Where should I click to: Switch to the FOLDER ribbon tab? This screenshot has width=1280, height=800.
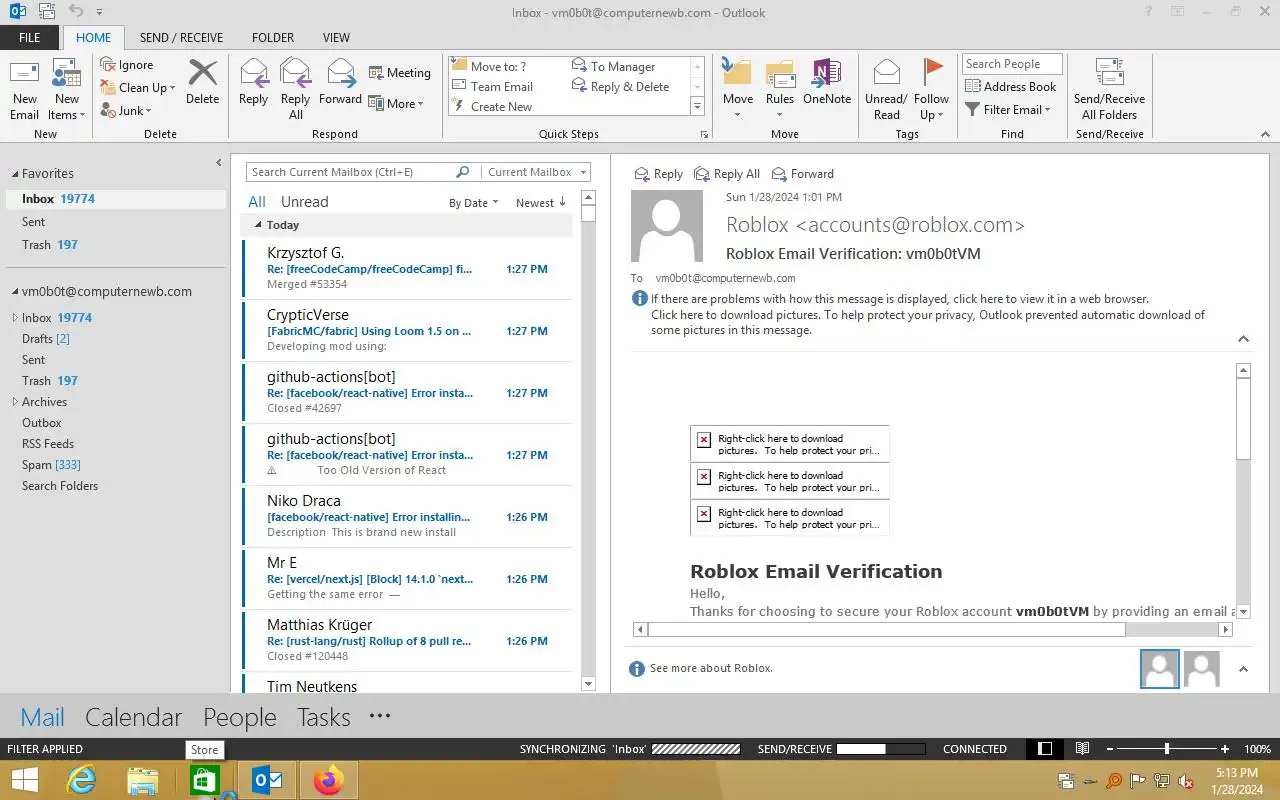coord(273,38)
